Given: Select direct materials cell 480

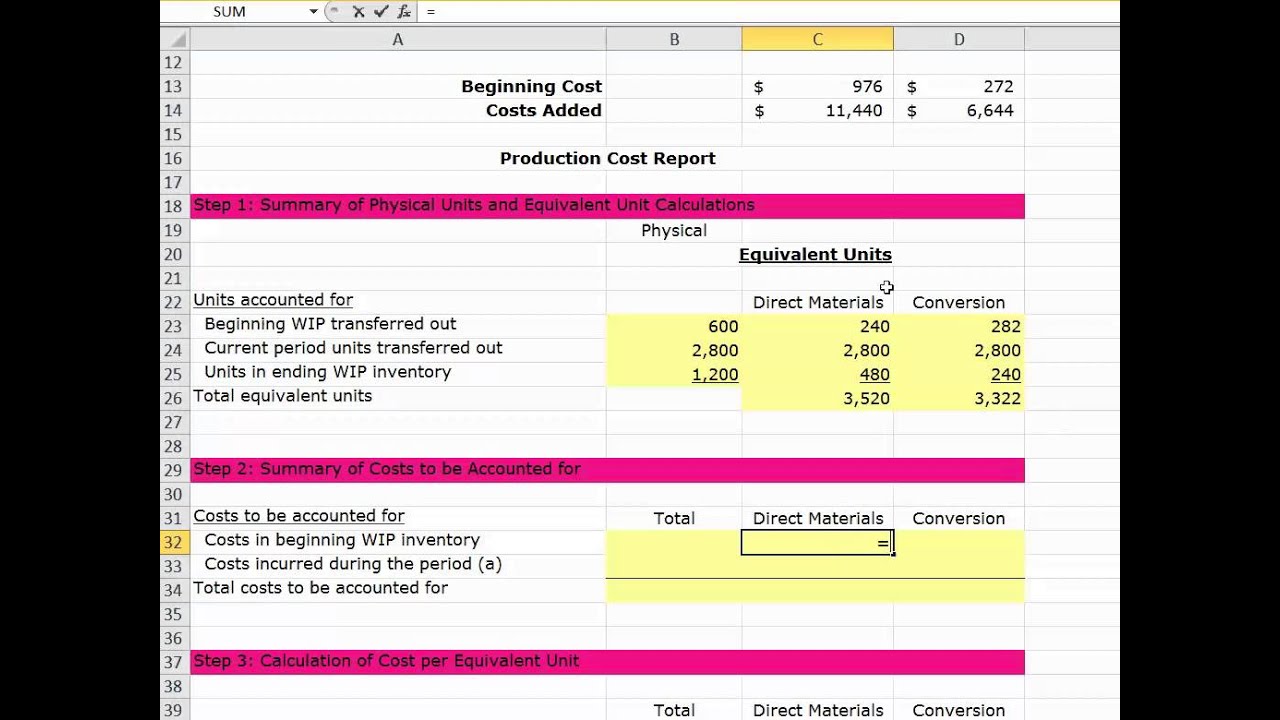Looking at the screenshot, I should tap(817, 374).
